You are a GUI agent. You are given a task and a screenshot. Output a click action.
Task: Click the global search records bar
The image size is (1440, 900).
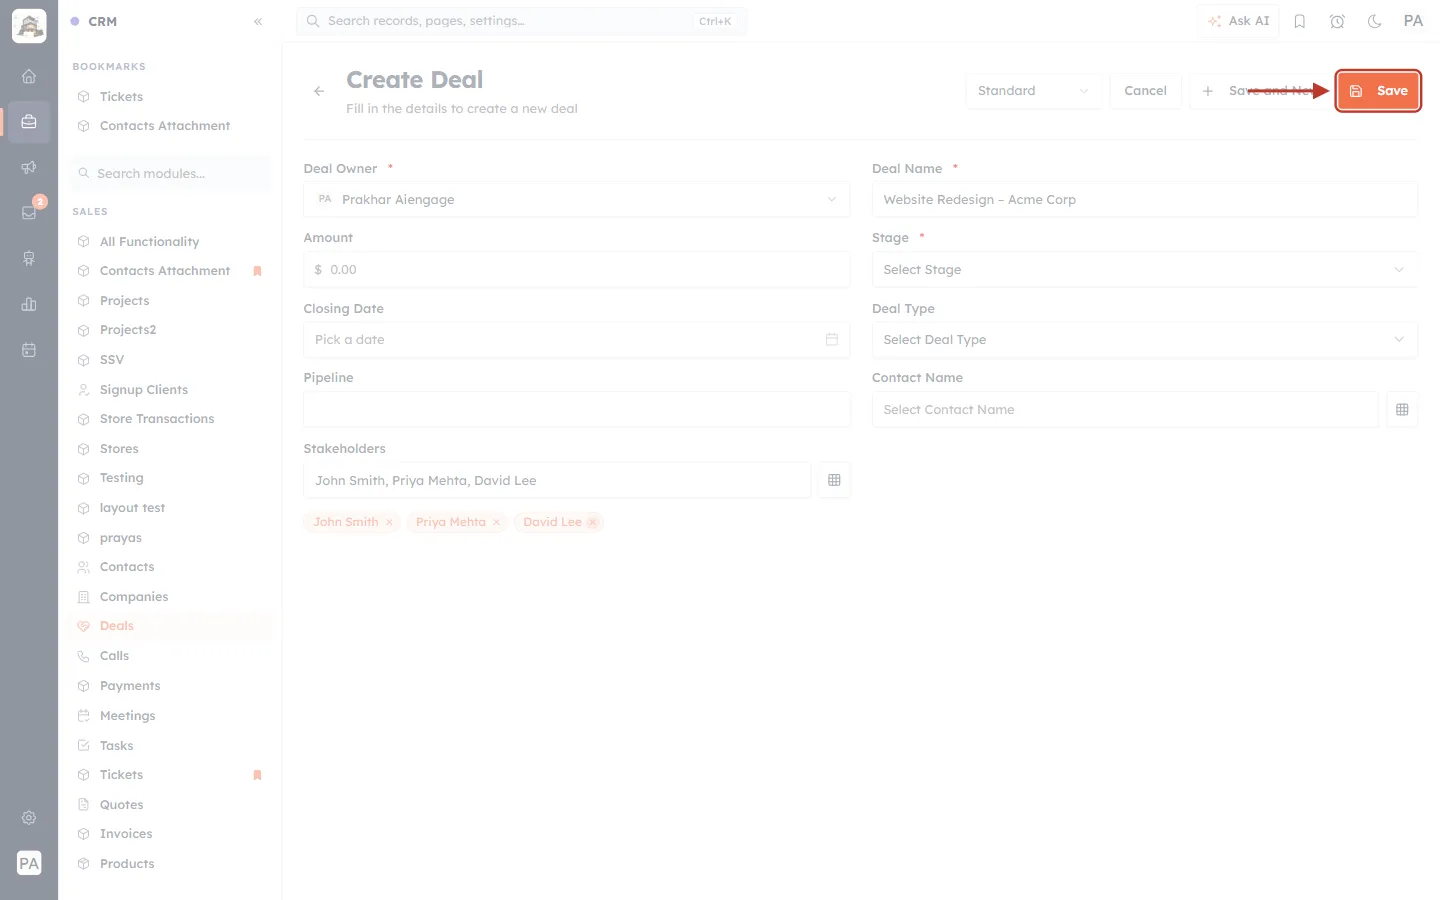[x=521, y=21]
